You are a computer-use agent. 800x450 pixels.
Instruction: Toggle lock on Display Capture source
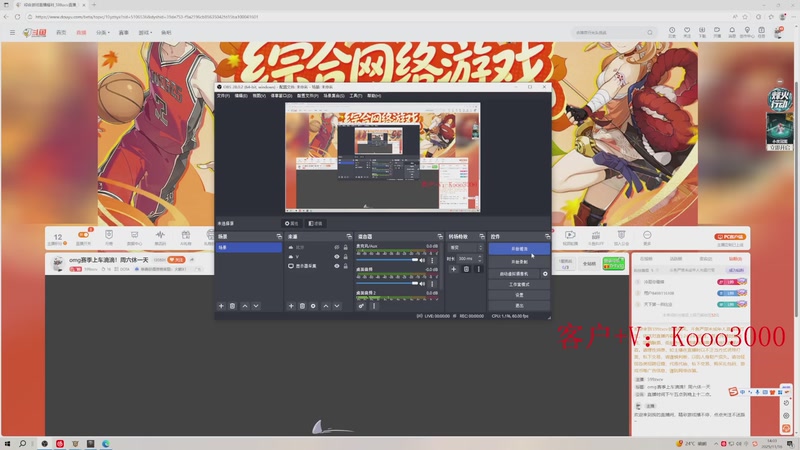point(345,266)
